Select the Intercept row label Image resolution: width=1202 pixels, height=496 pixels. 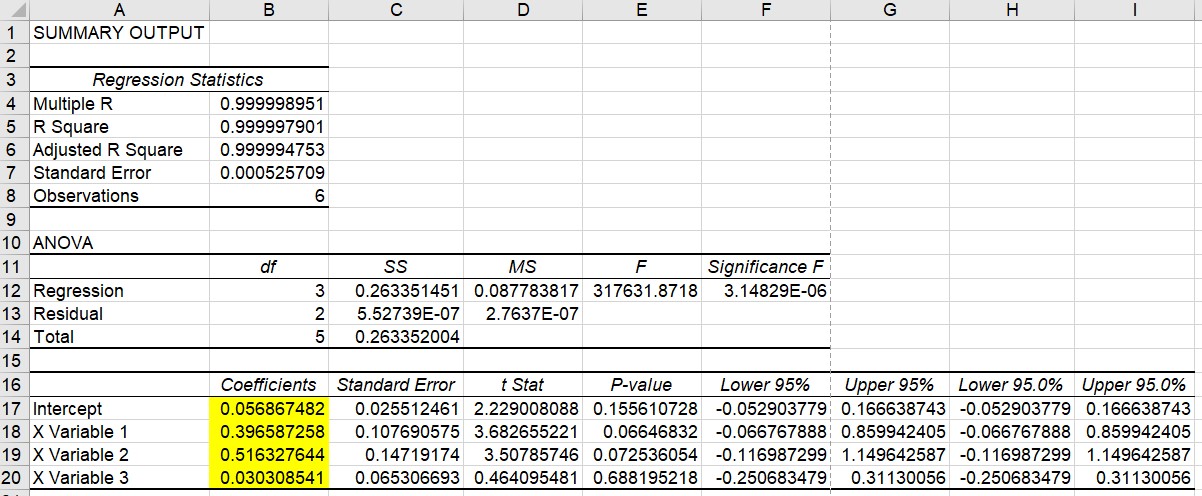click(119, 408)
